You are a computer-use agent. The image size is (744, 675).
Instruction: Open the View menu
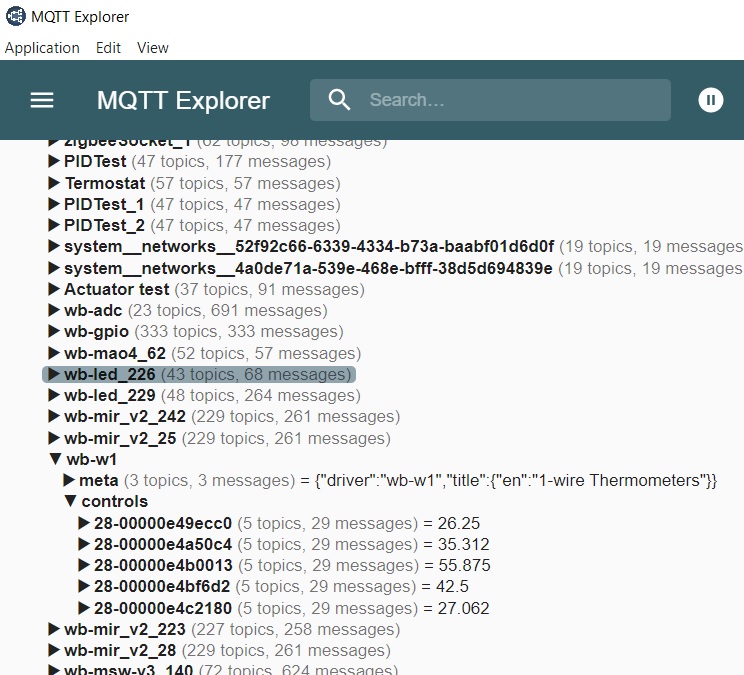(x=153, y=48)
